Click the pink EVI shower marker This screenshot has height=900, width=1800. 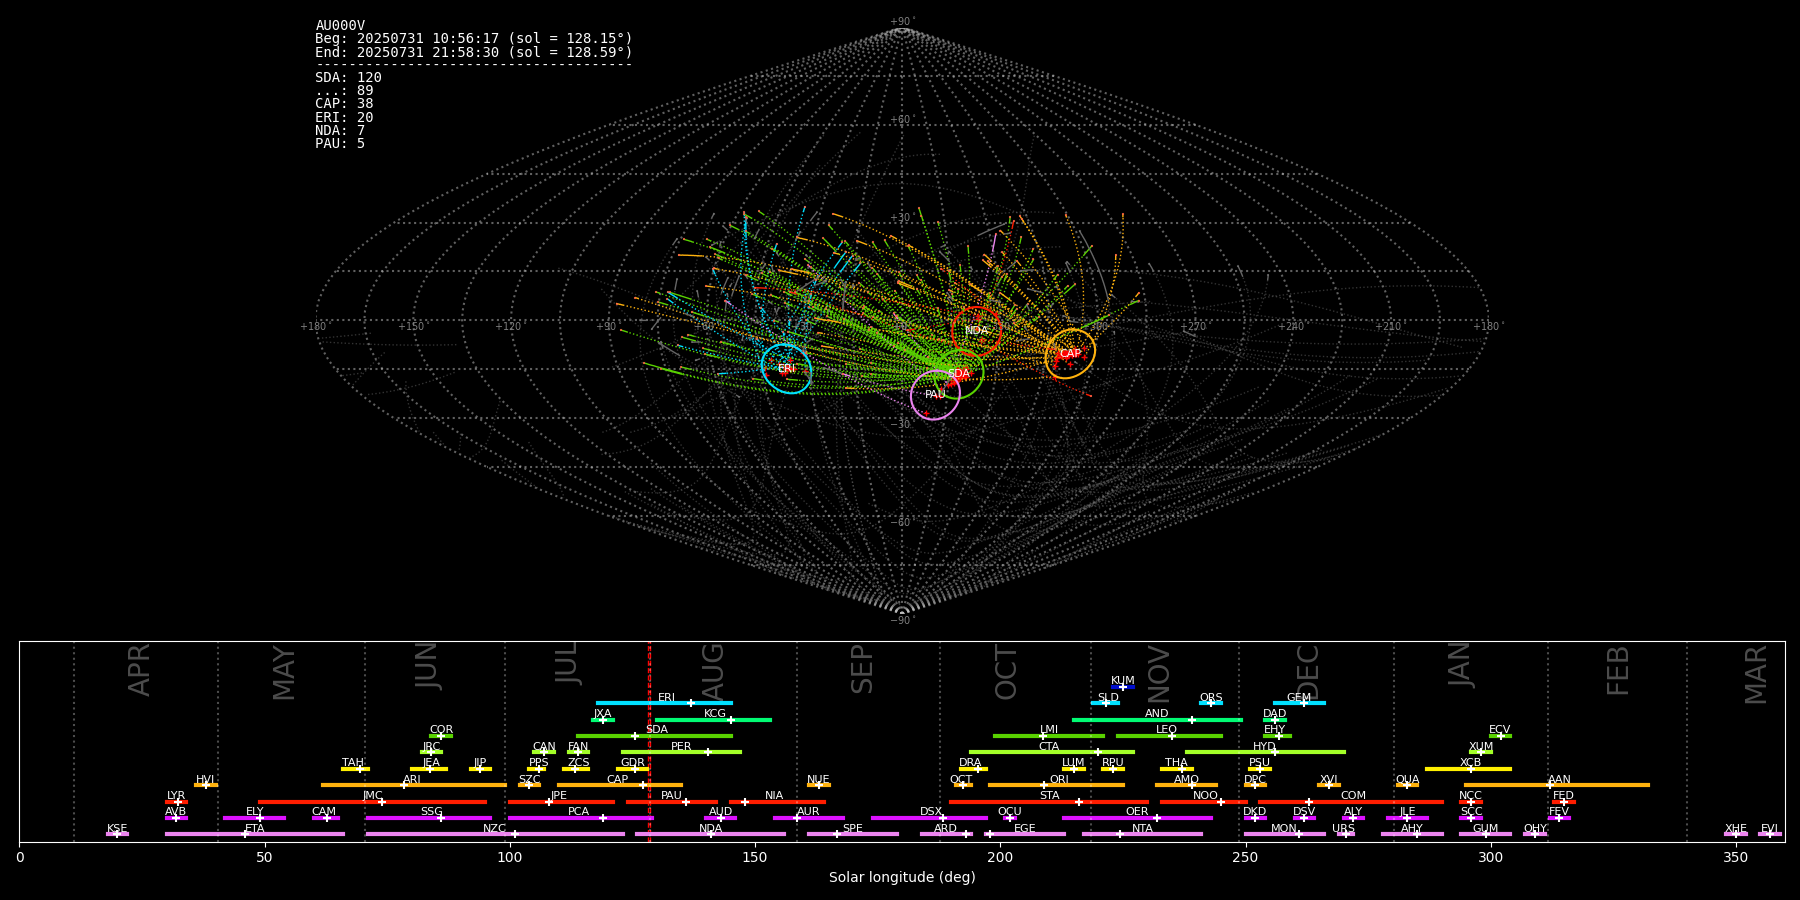pos(1770,834)
